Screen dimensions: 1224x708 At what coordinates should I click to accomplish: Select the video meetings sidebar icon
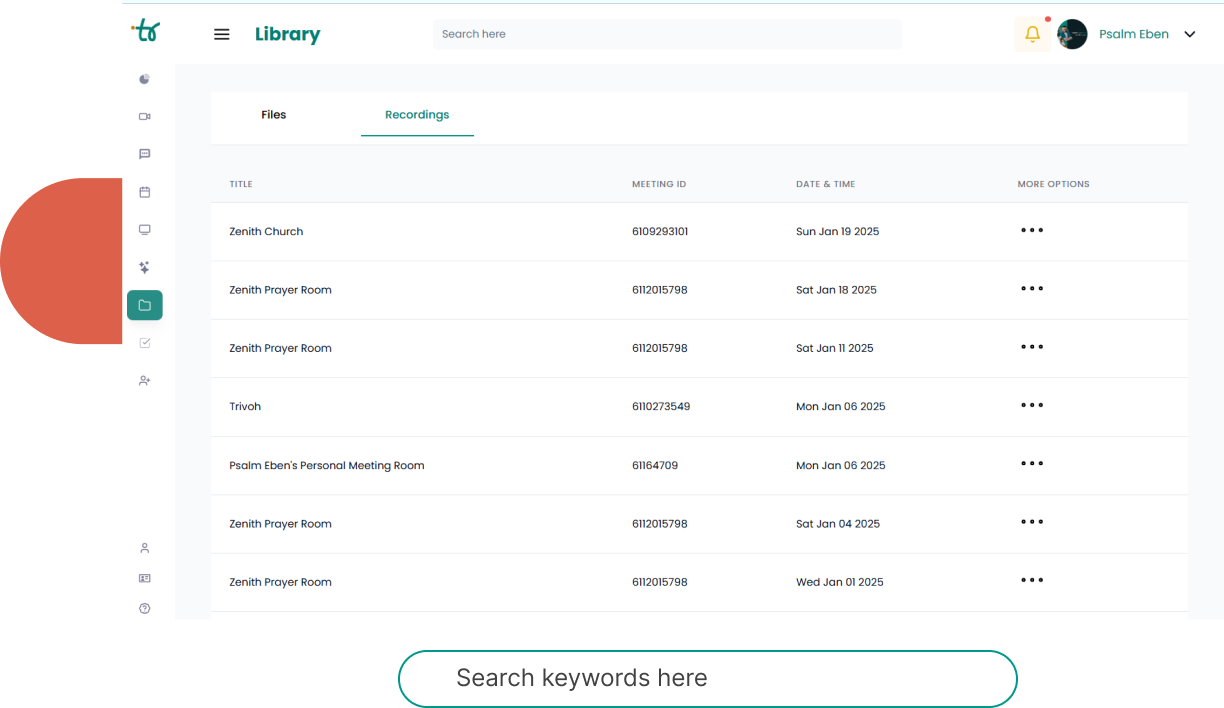point(144,116)
